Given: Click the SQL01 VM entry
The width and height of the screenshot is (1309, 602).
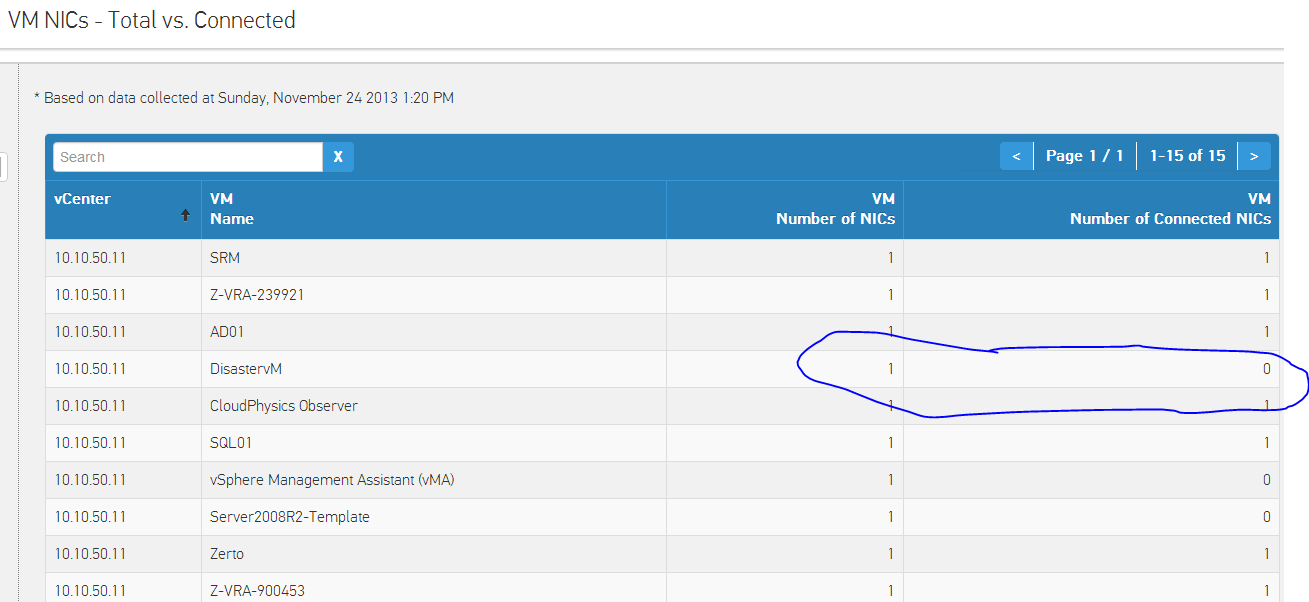Looking at the screenshot, I should coord(231,443).
